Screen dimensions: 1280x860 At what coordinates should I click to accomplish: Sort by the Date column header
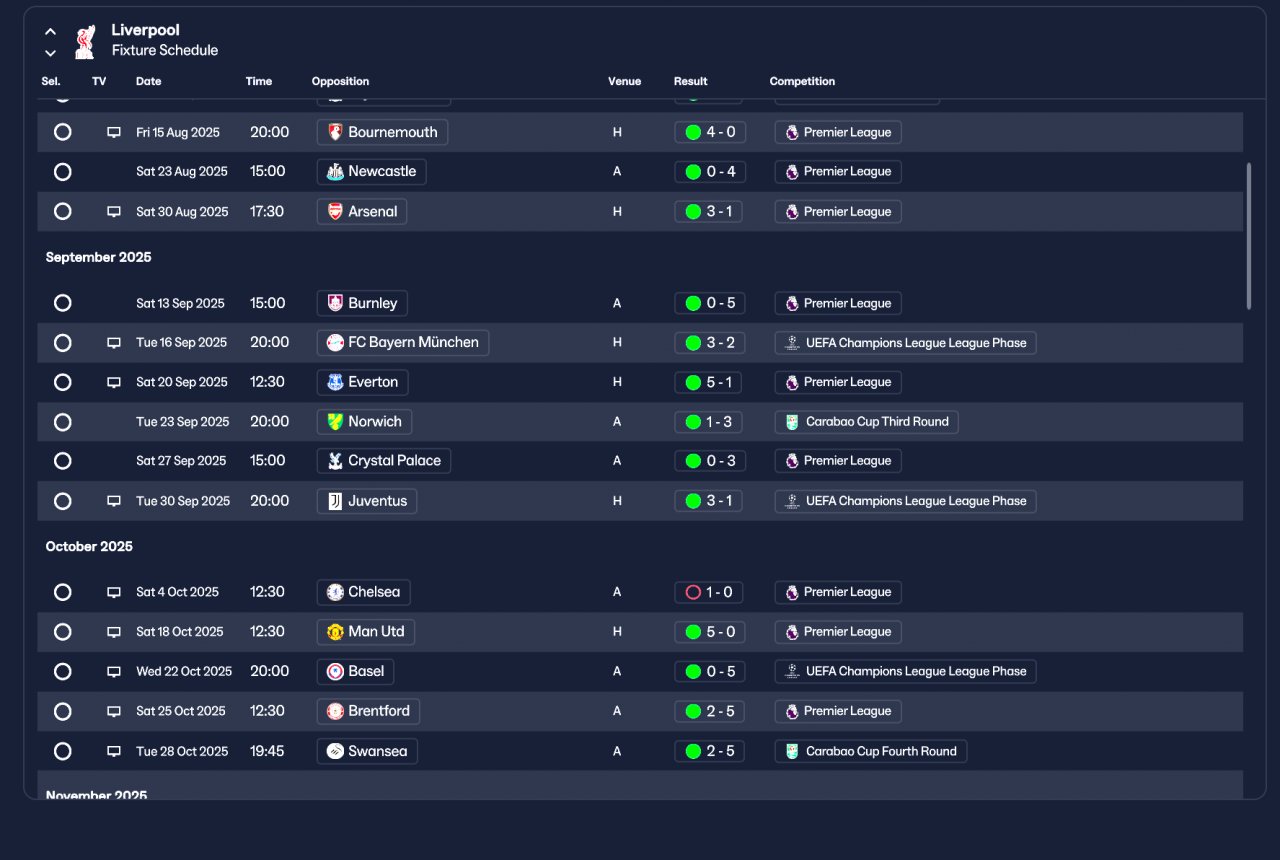149,81
